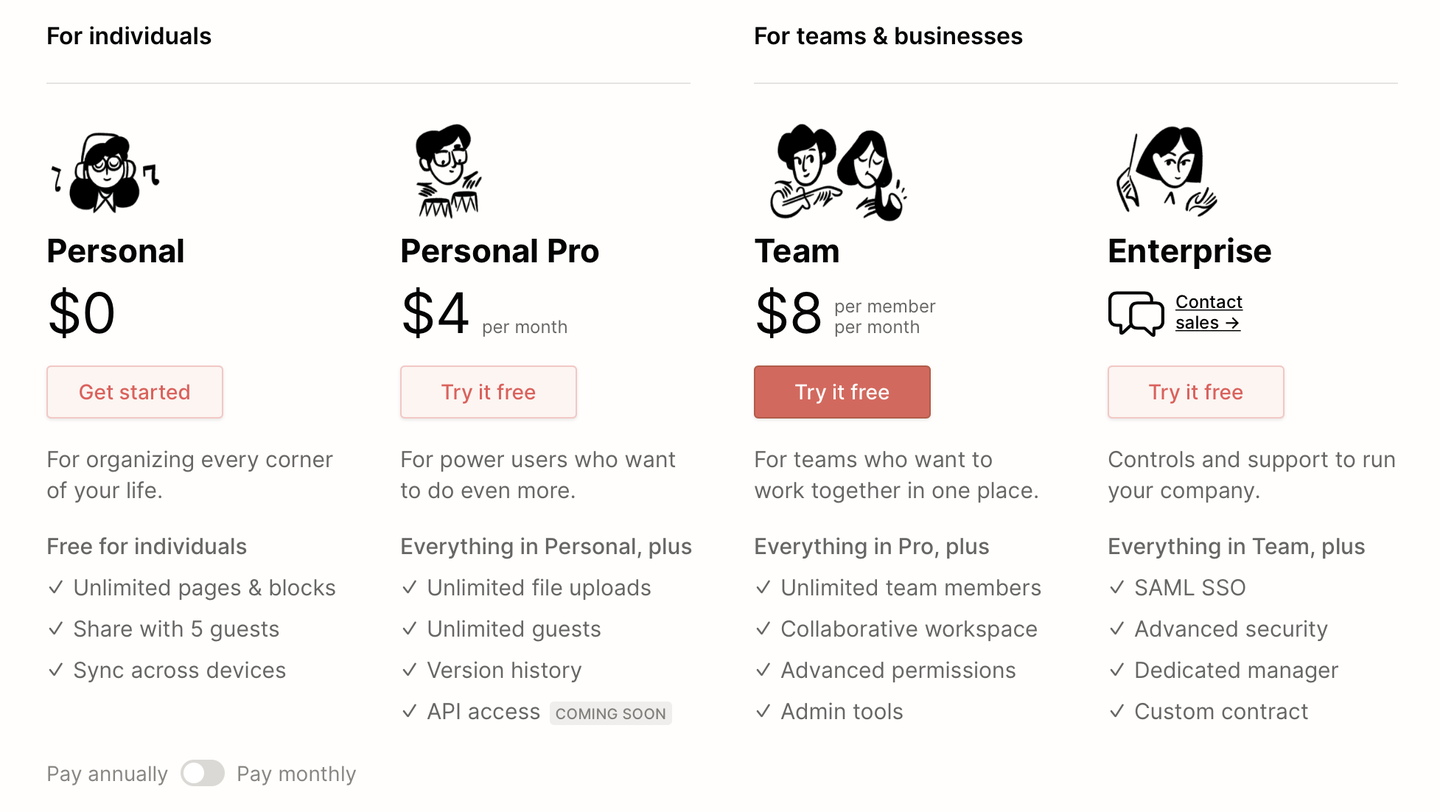This screenshot has width=1440, height=812.
Task: Click the For teams & businesses heading
Action: 888,36
